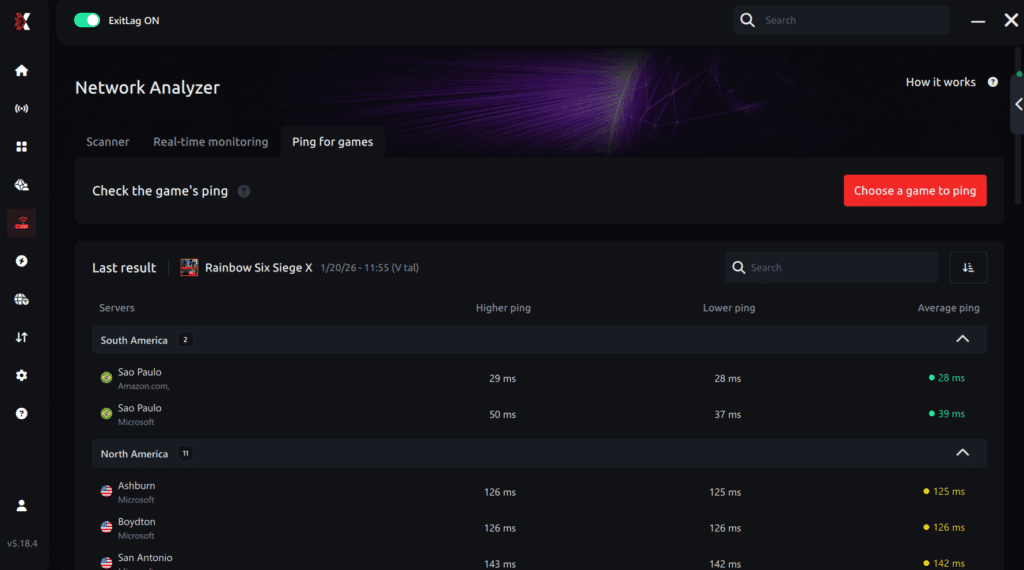
Task: Open the Home page in sidebar
Action: 22,71
